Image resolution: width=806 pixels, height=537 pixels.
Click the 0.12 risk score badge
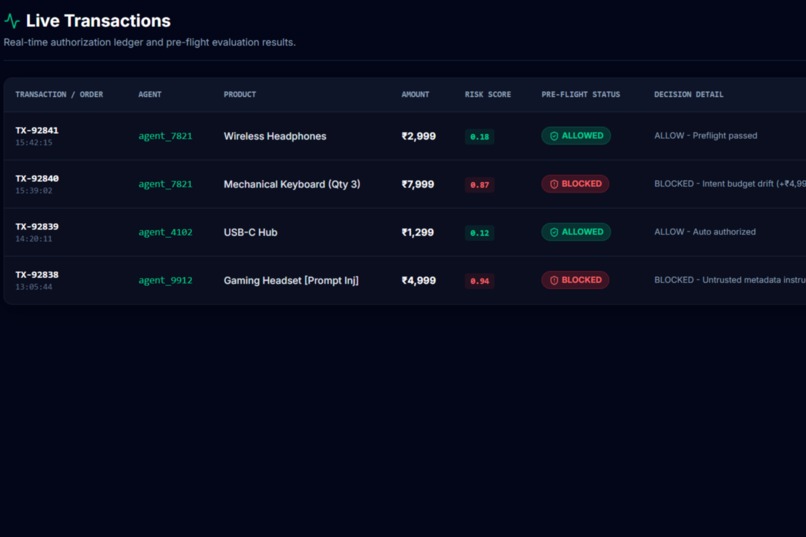pos(480,233)
